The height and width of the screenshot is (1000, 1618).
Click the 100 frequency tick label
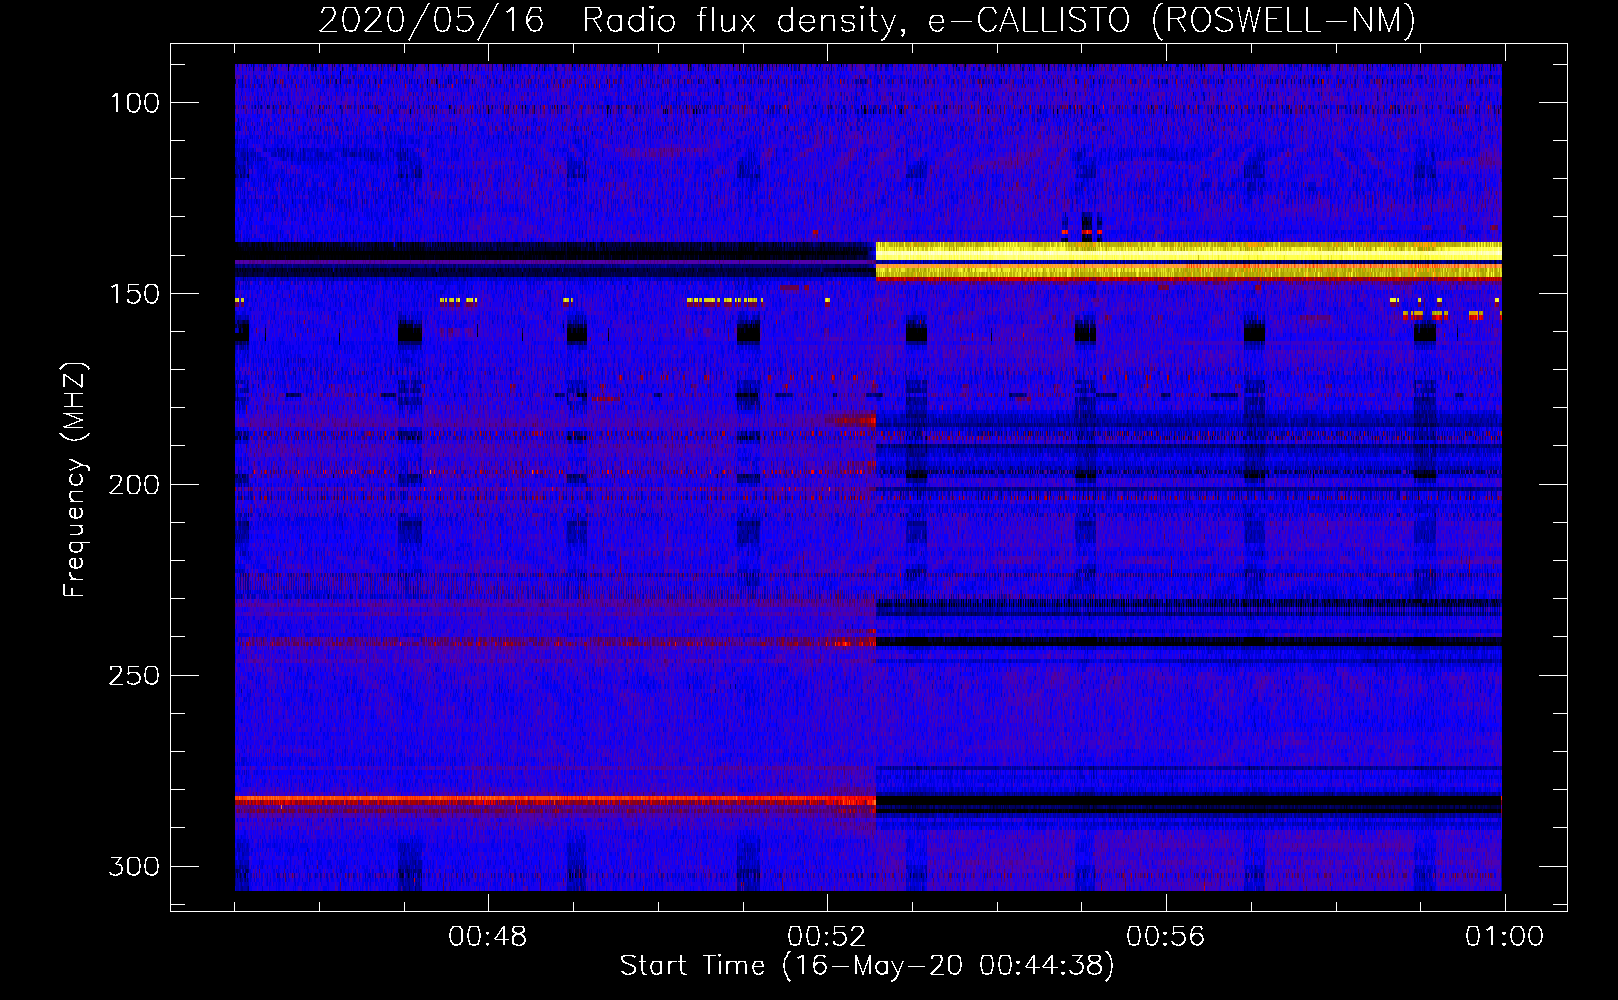(x=135, y=103)
